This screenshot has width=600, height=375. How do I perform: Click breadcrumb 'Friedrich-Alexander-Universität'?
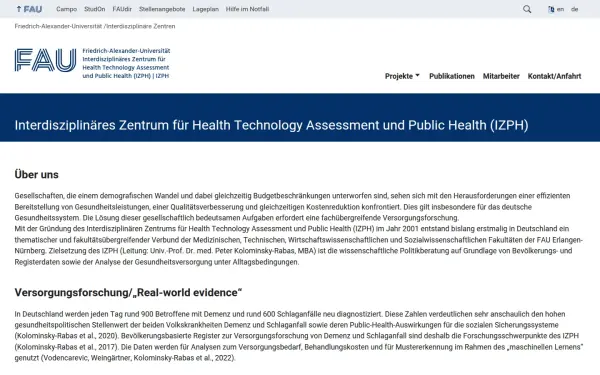(x=58, y=26)
